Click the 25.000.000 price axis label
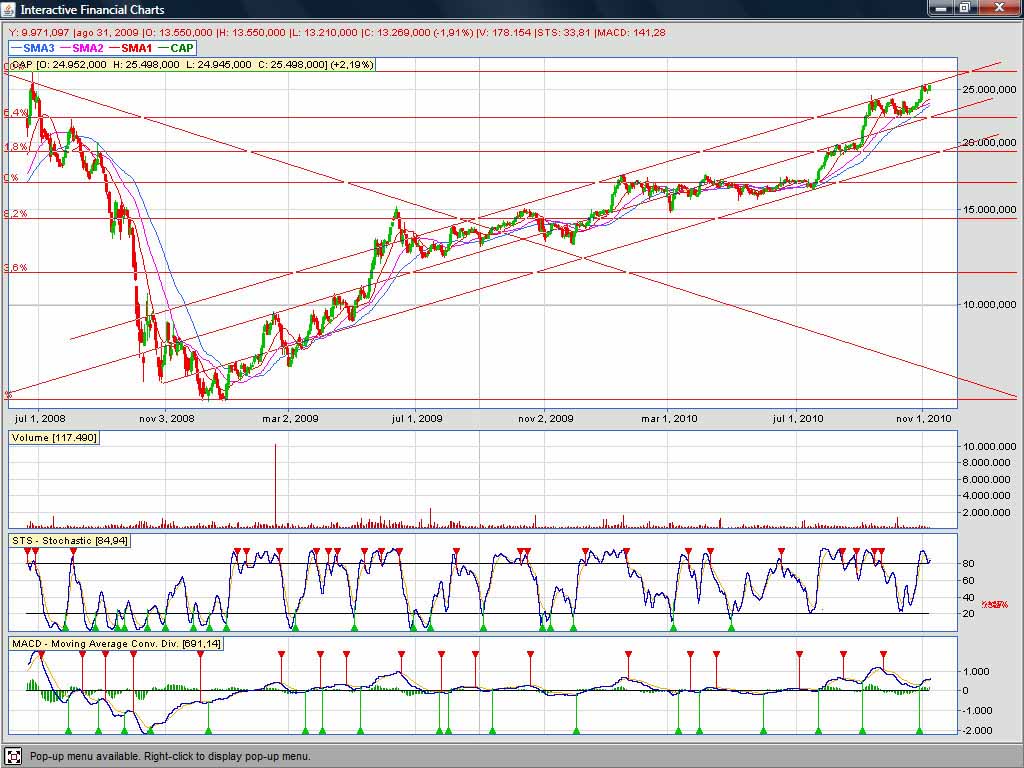 pos(989,89)
